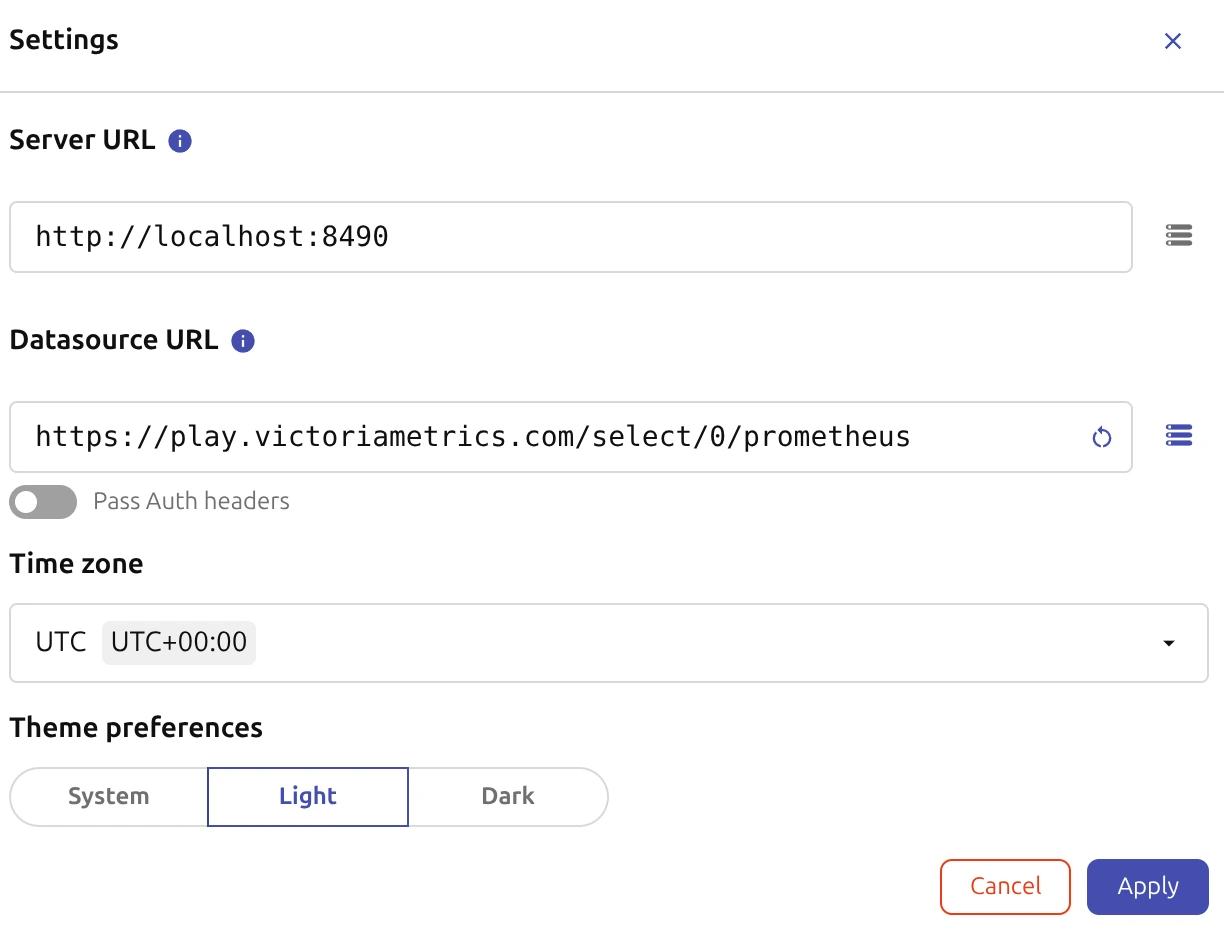Close the Settings dialog with the X icon

[x=1173, y=41]
